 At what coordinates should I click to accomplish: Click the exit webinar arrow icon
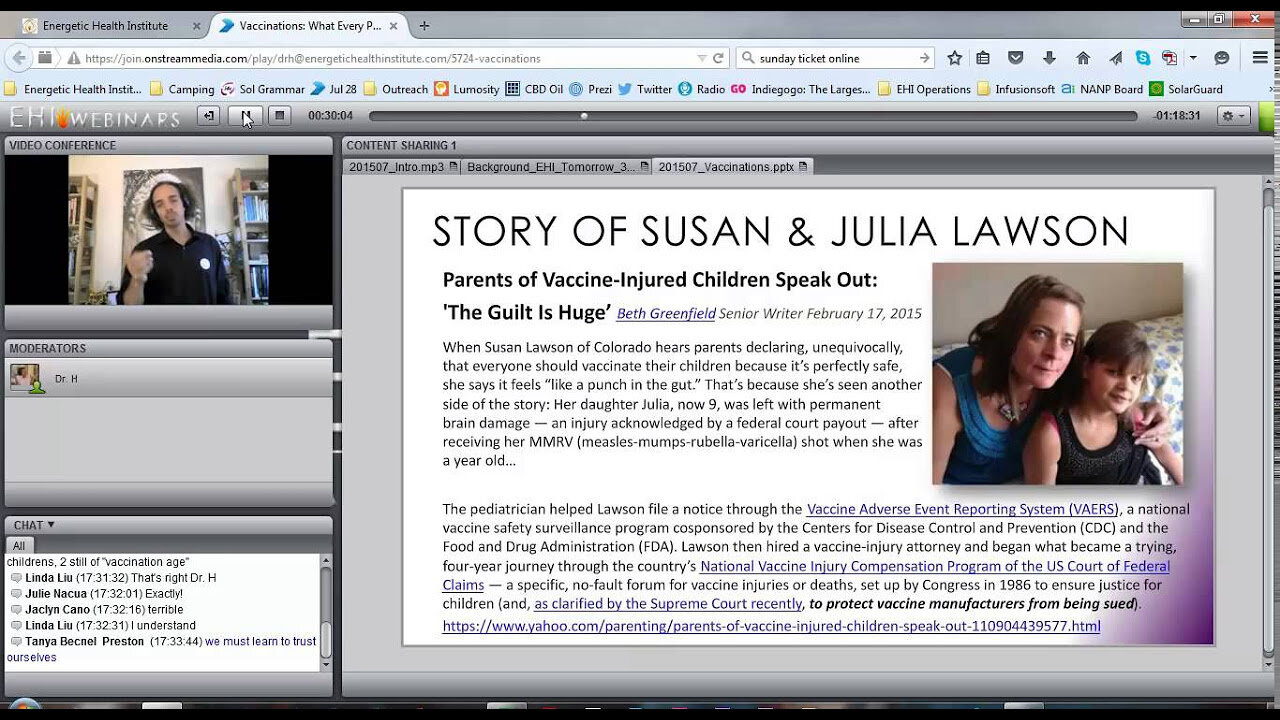208,116
